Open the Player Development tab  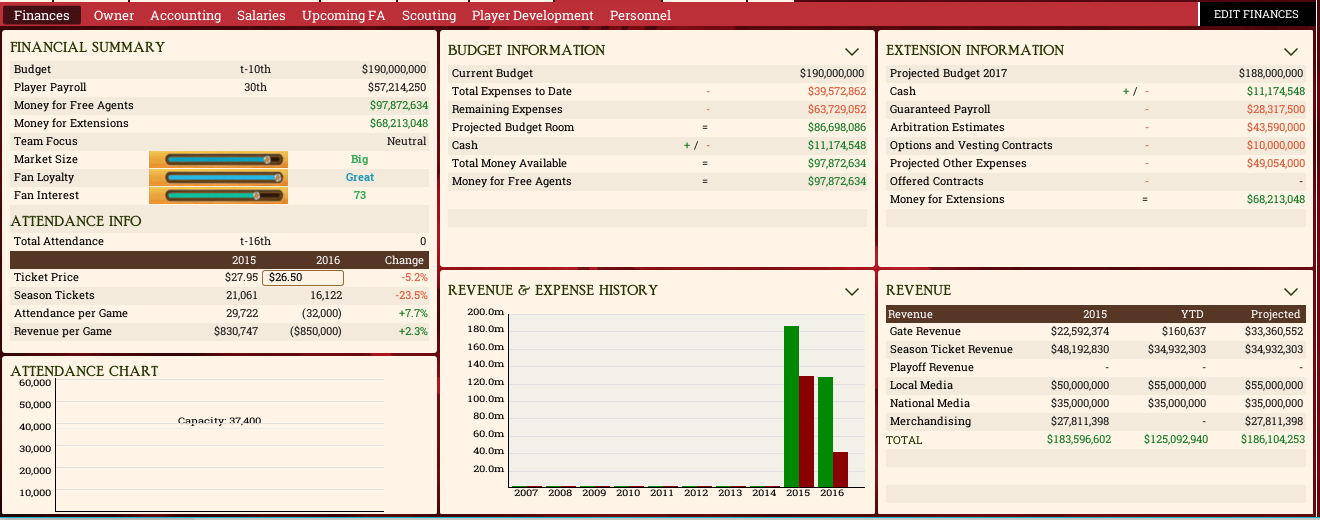click(532, 15)
